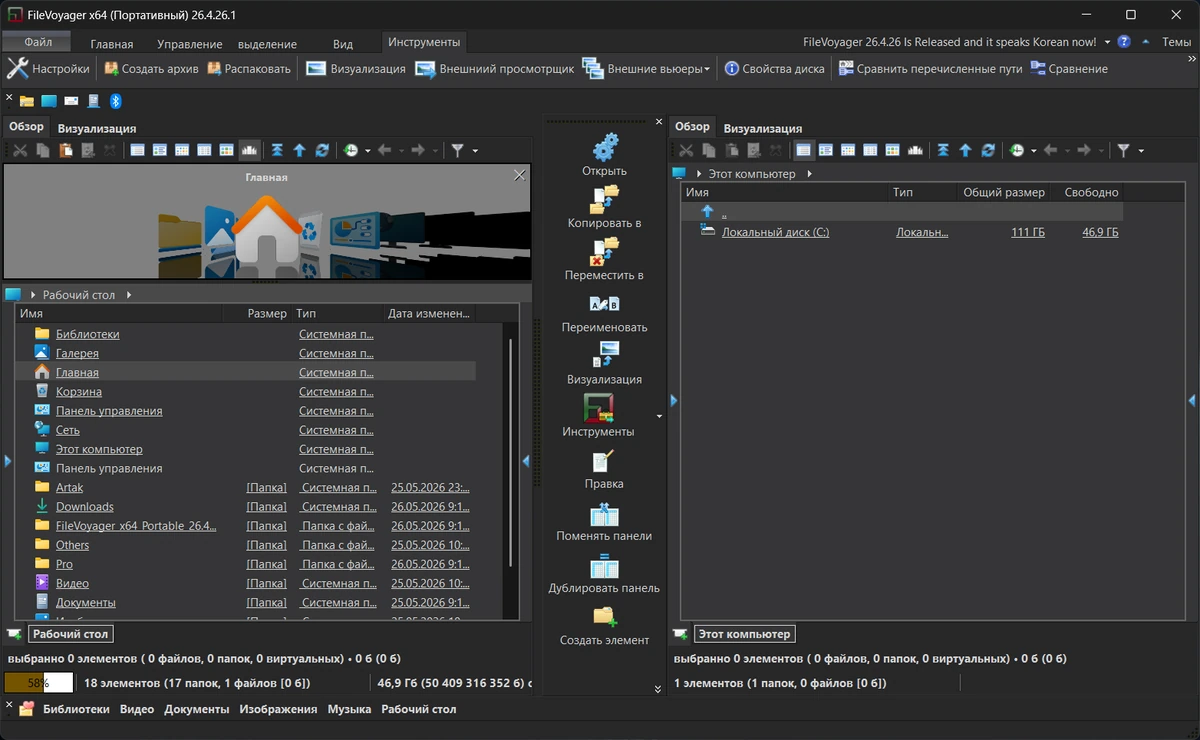Open Свойства диска info icon
Image resolution: width=1200 pixels, height=740 pixels.
pyautogui.click(x=732, y=69)
